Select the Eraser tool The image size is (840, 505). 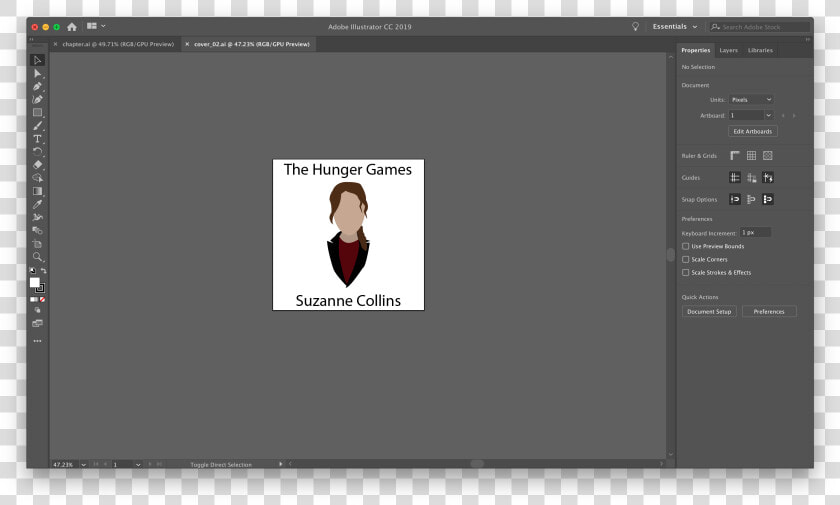(x=37, y=165)
